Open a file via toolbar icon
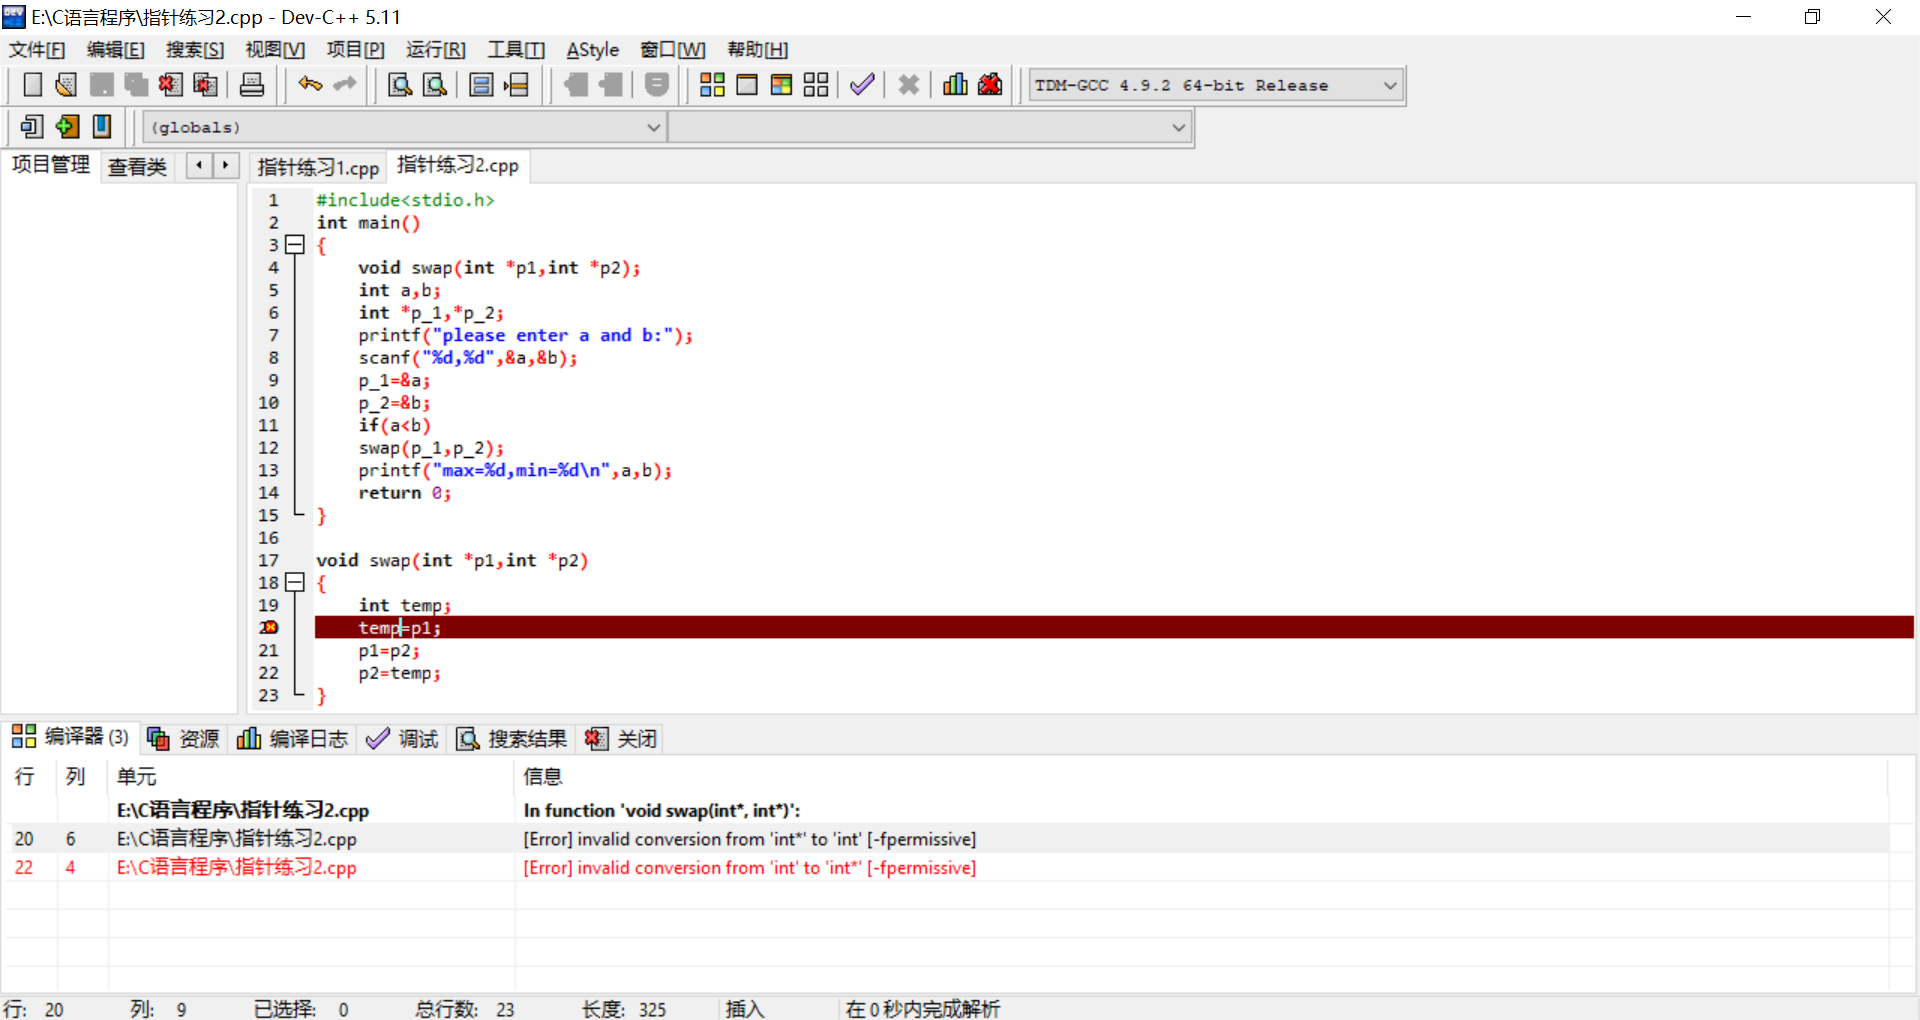The image size is (1920, 1020). [x=66, y=85]
